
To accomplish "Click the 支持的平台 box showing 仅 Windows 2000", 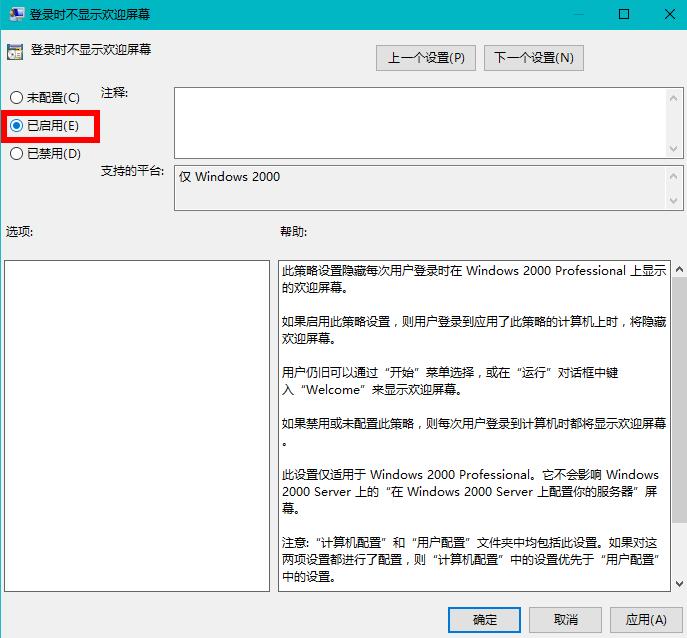I will point(420,188).
